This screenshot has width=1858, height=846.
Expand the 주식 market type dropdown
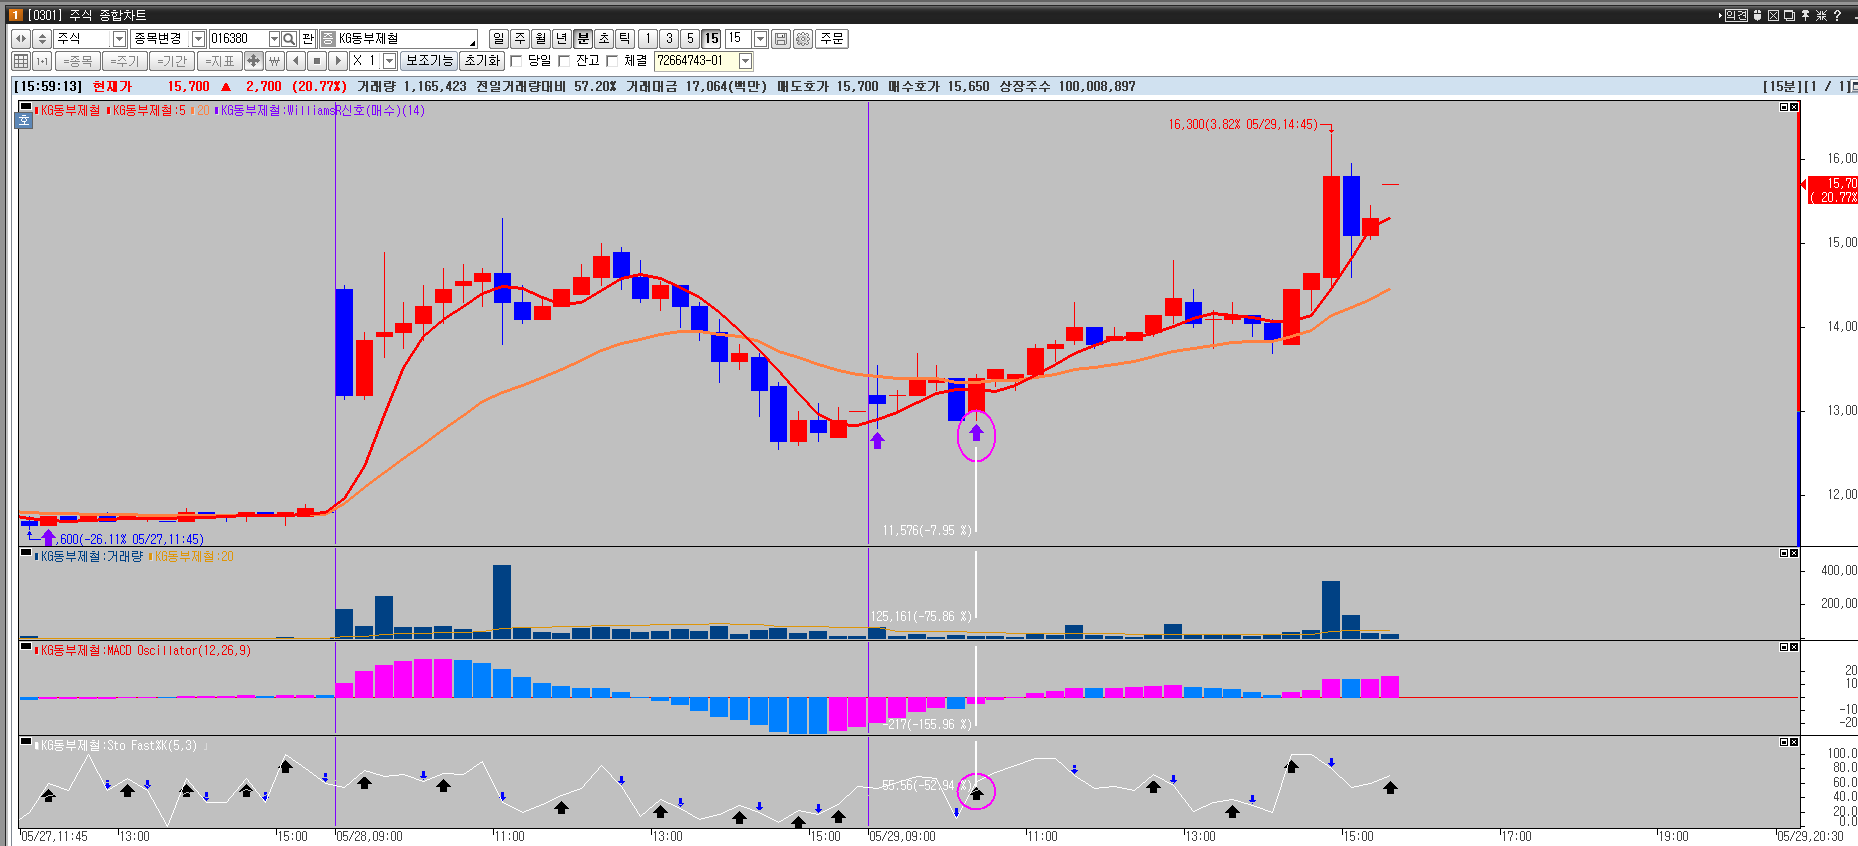coord(119,39)
